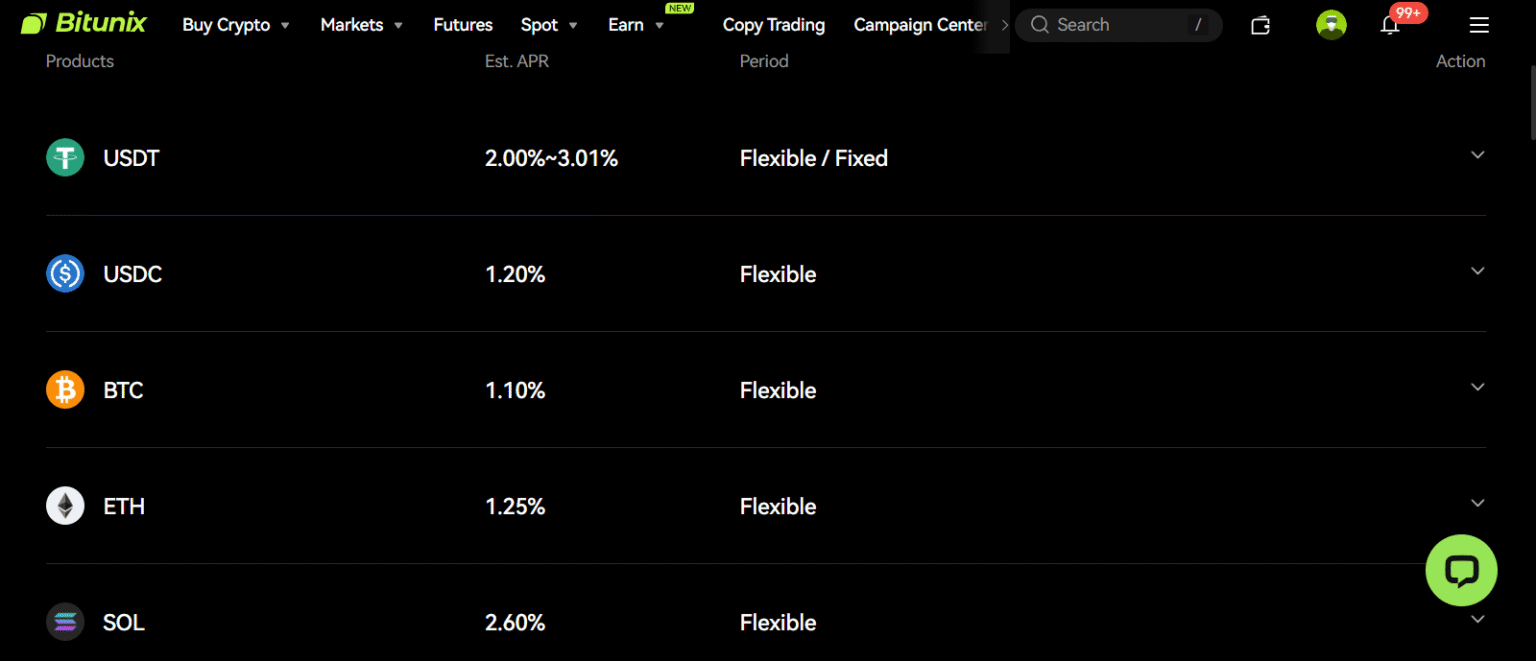This screenshot has width=1536, height=661.
Task: Click the Bitcoin BTC coin icon
Action: [65, 390]
